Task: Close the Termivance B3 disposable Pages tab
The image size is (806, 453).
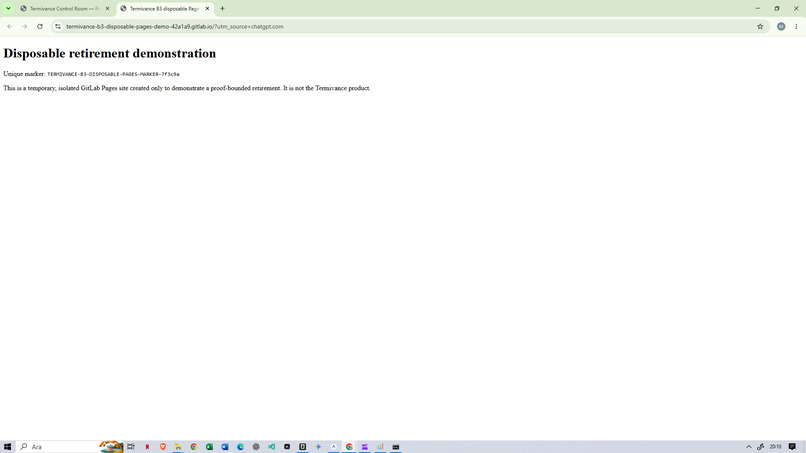Action: coord(207,9)
